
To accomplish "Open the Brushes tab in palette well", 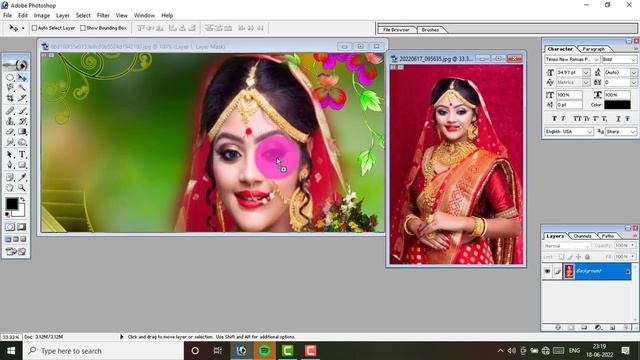I will pyautogui.click(x=430, y=30).
